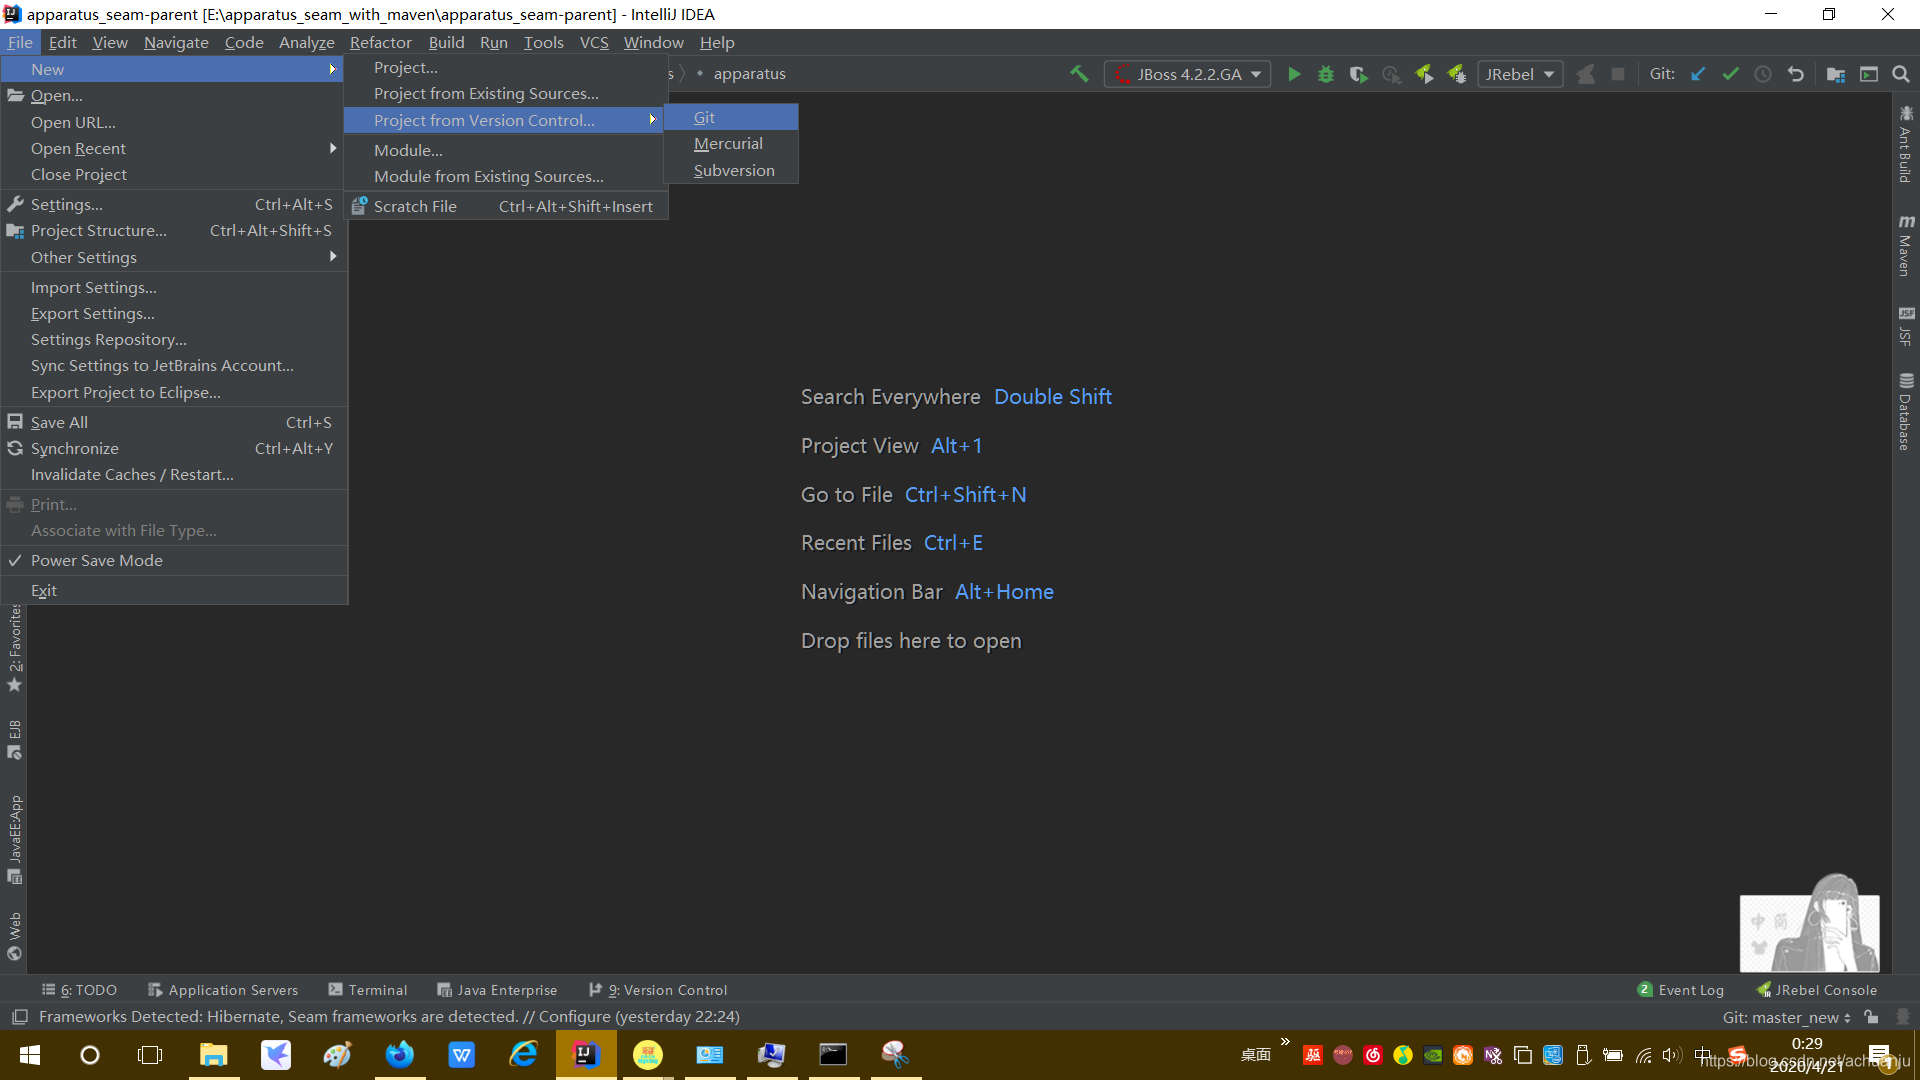Screen dimensions: 1920x1080
Task: Open the Ant Build side panel
Action: click(1906, 144)
